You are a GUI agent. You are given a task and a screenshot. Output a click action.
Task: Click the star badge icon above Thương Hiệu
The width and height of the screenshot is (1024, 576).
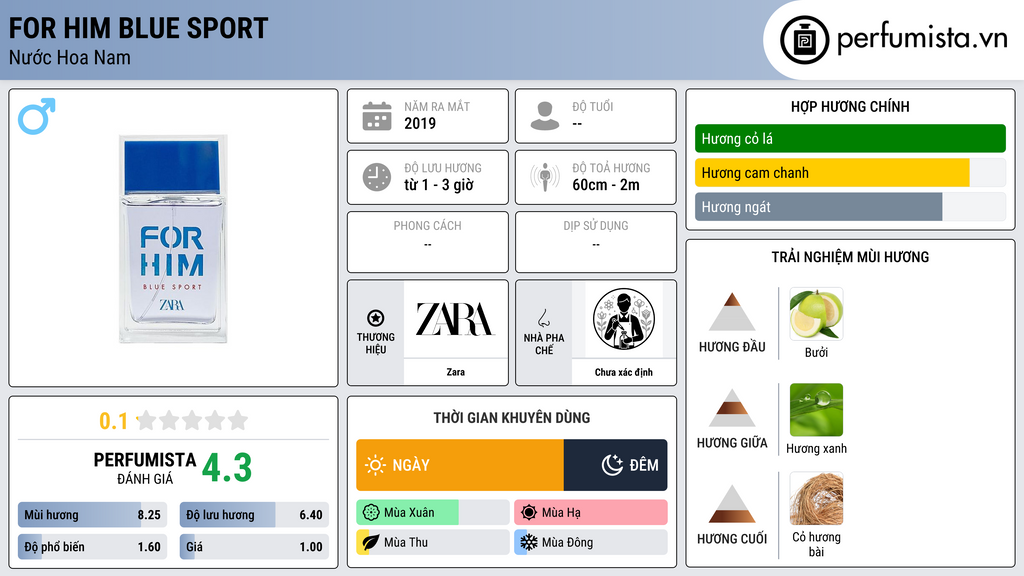point(376,318)
